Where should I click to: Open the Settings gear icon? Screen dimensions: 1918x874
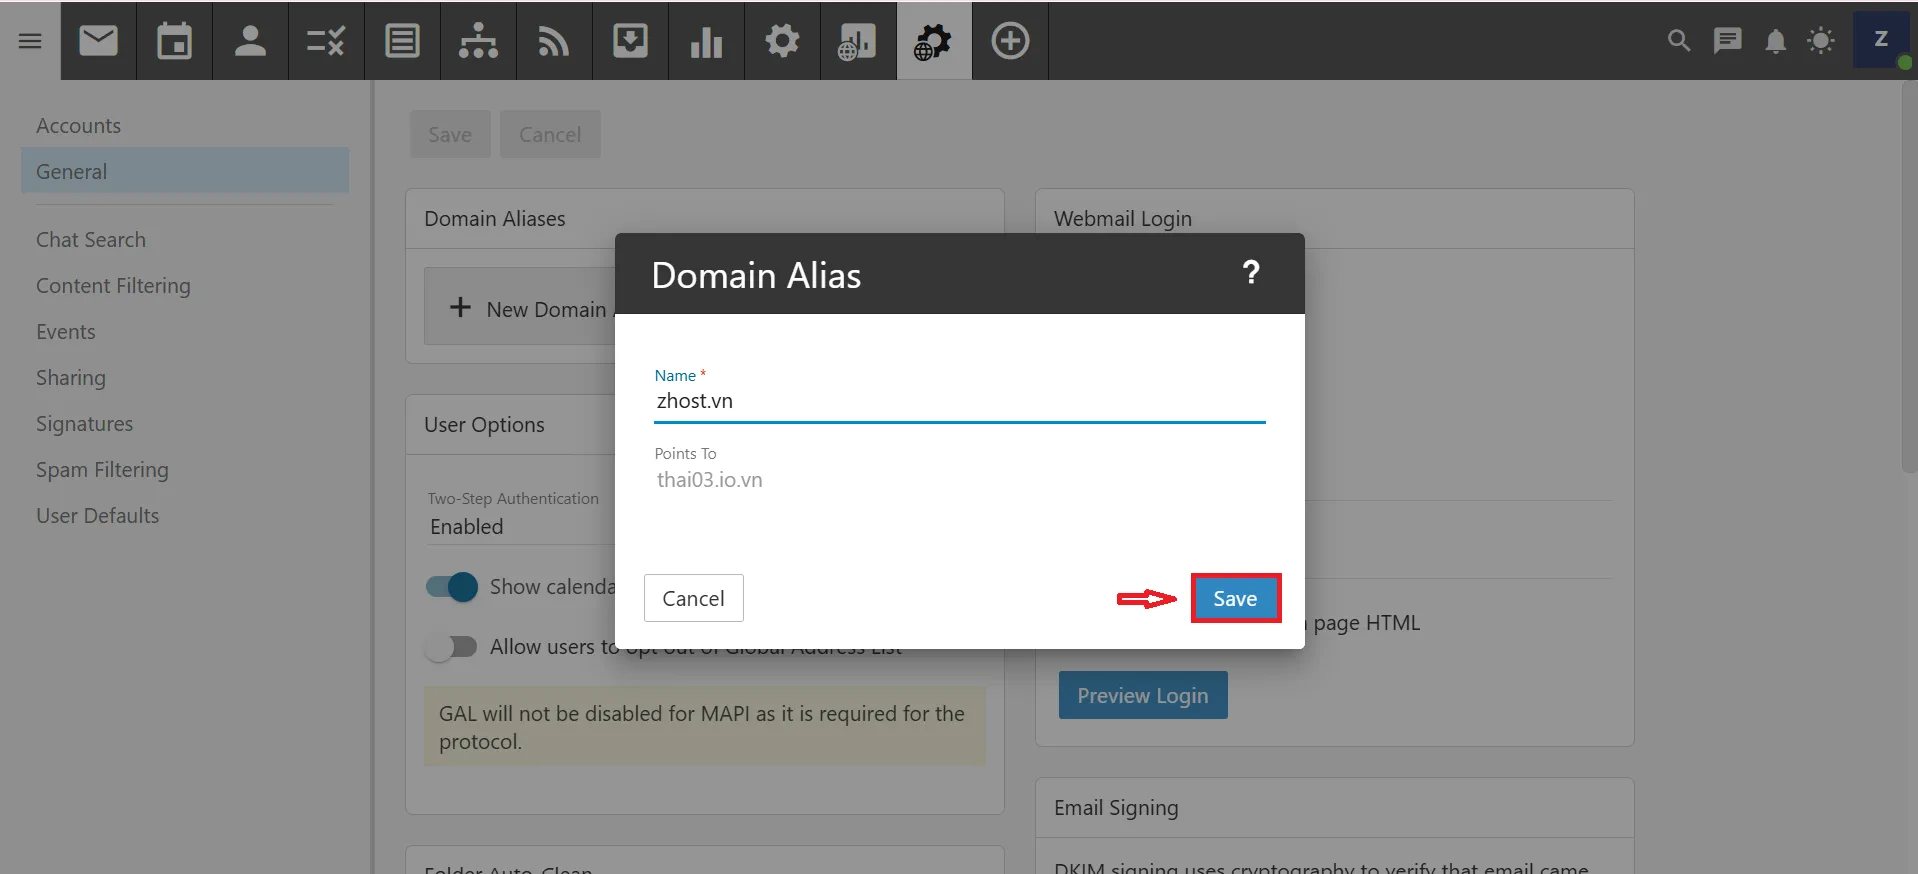click(782, 41)
